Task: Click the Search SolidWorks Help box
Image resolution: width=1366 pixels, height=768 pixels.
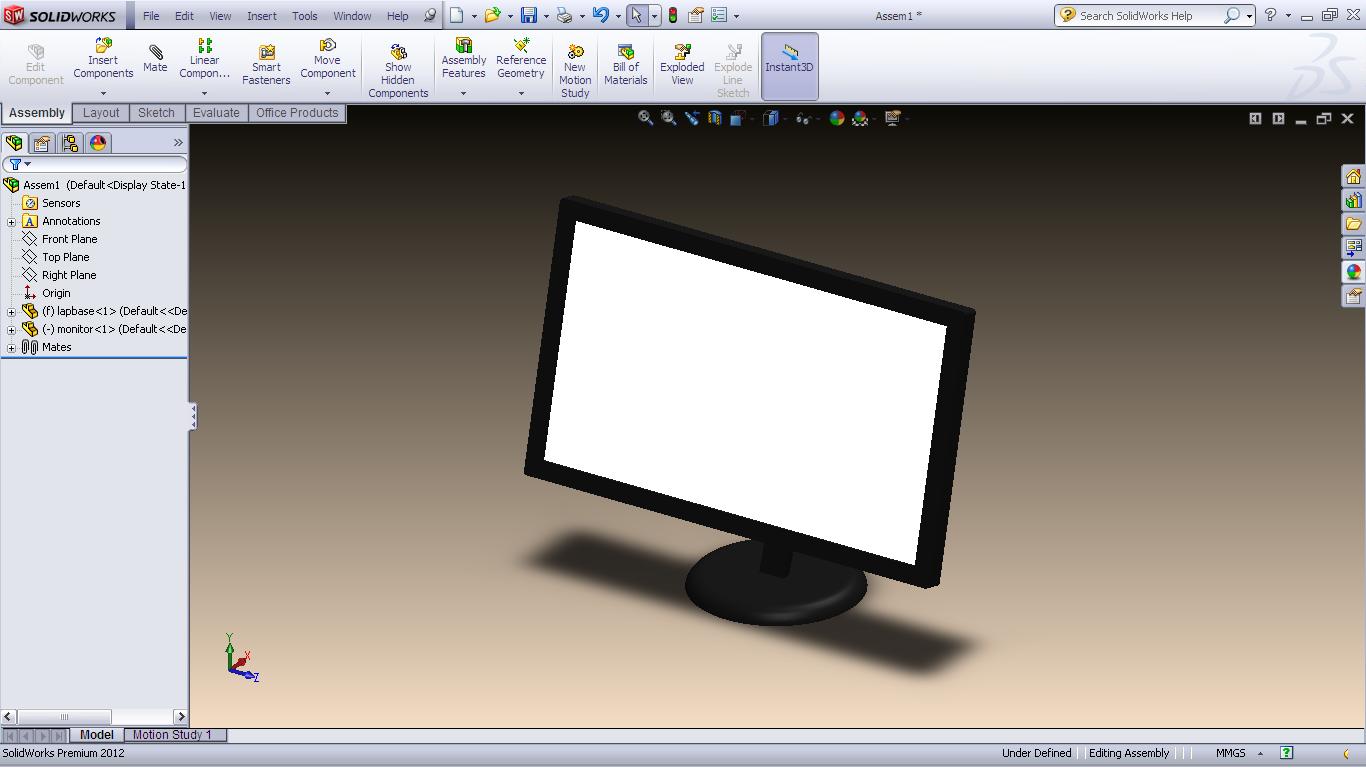Action: [1155, 15]
